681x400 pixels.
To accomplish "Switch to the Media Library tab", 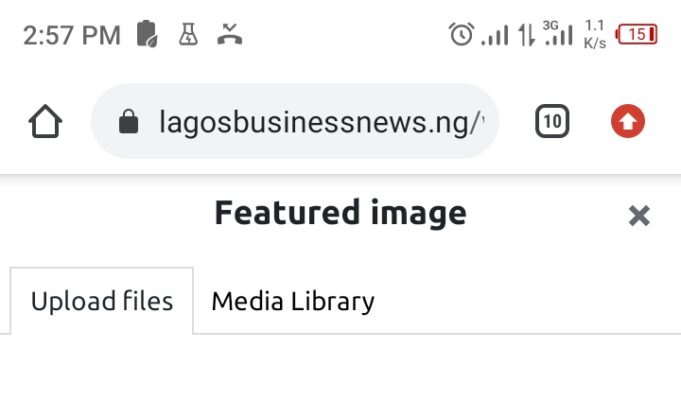I will [292, 301].
